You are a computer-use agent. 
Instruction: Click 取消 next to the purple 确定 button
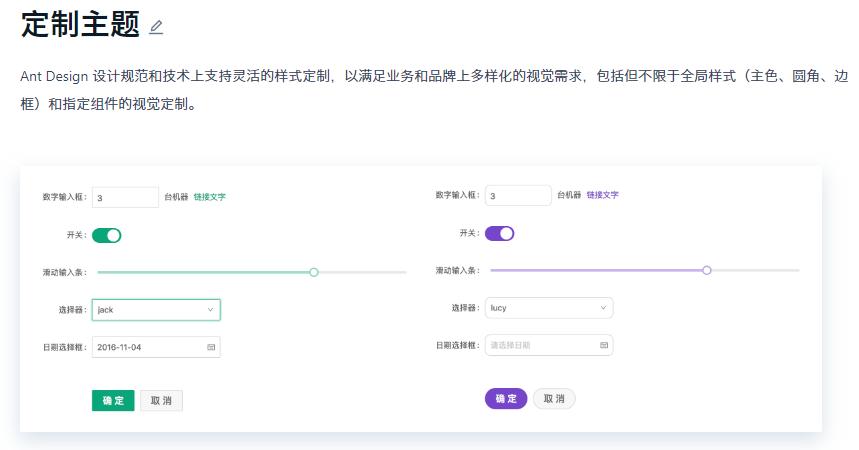tap(554, 399)
